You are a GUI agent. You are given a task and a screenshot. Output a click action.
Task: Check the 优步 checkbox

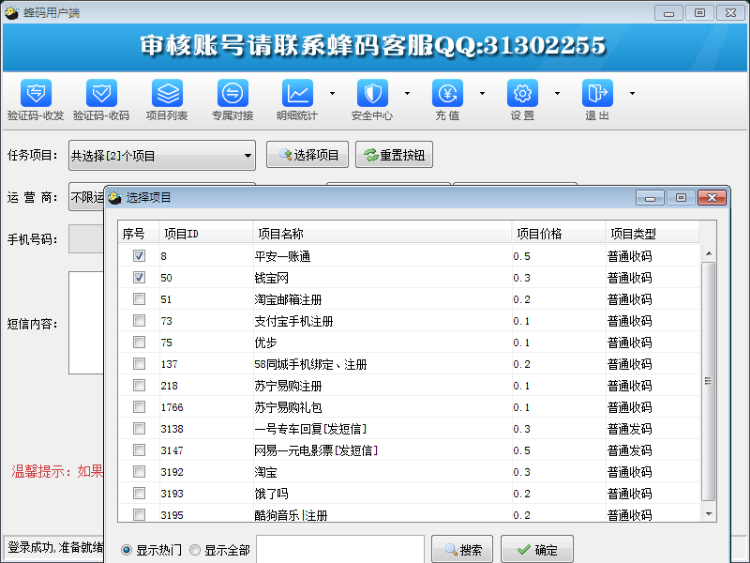(139, 342)
